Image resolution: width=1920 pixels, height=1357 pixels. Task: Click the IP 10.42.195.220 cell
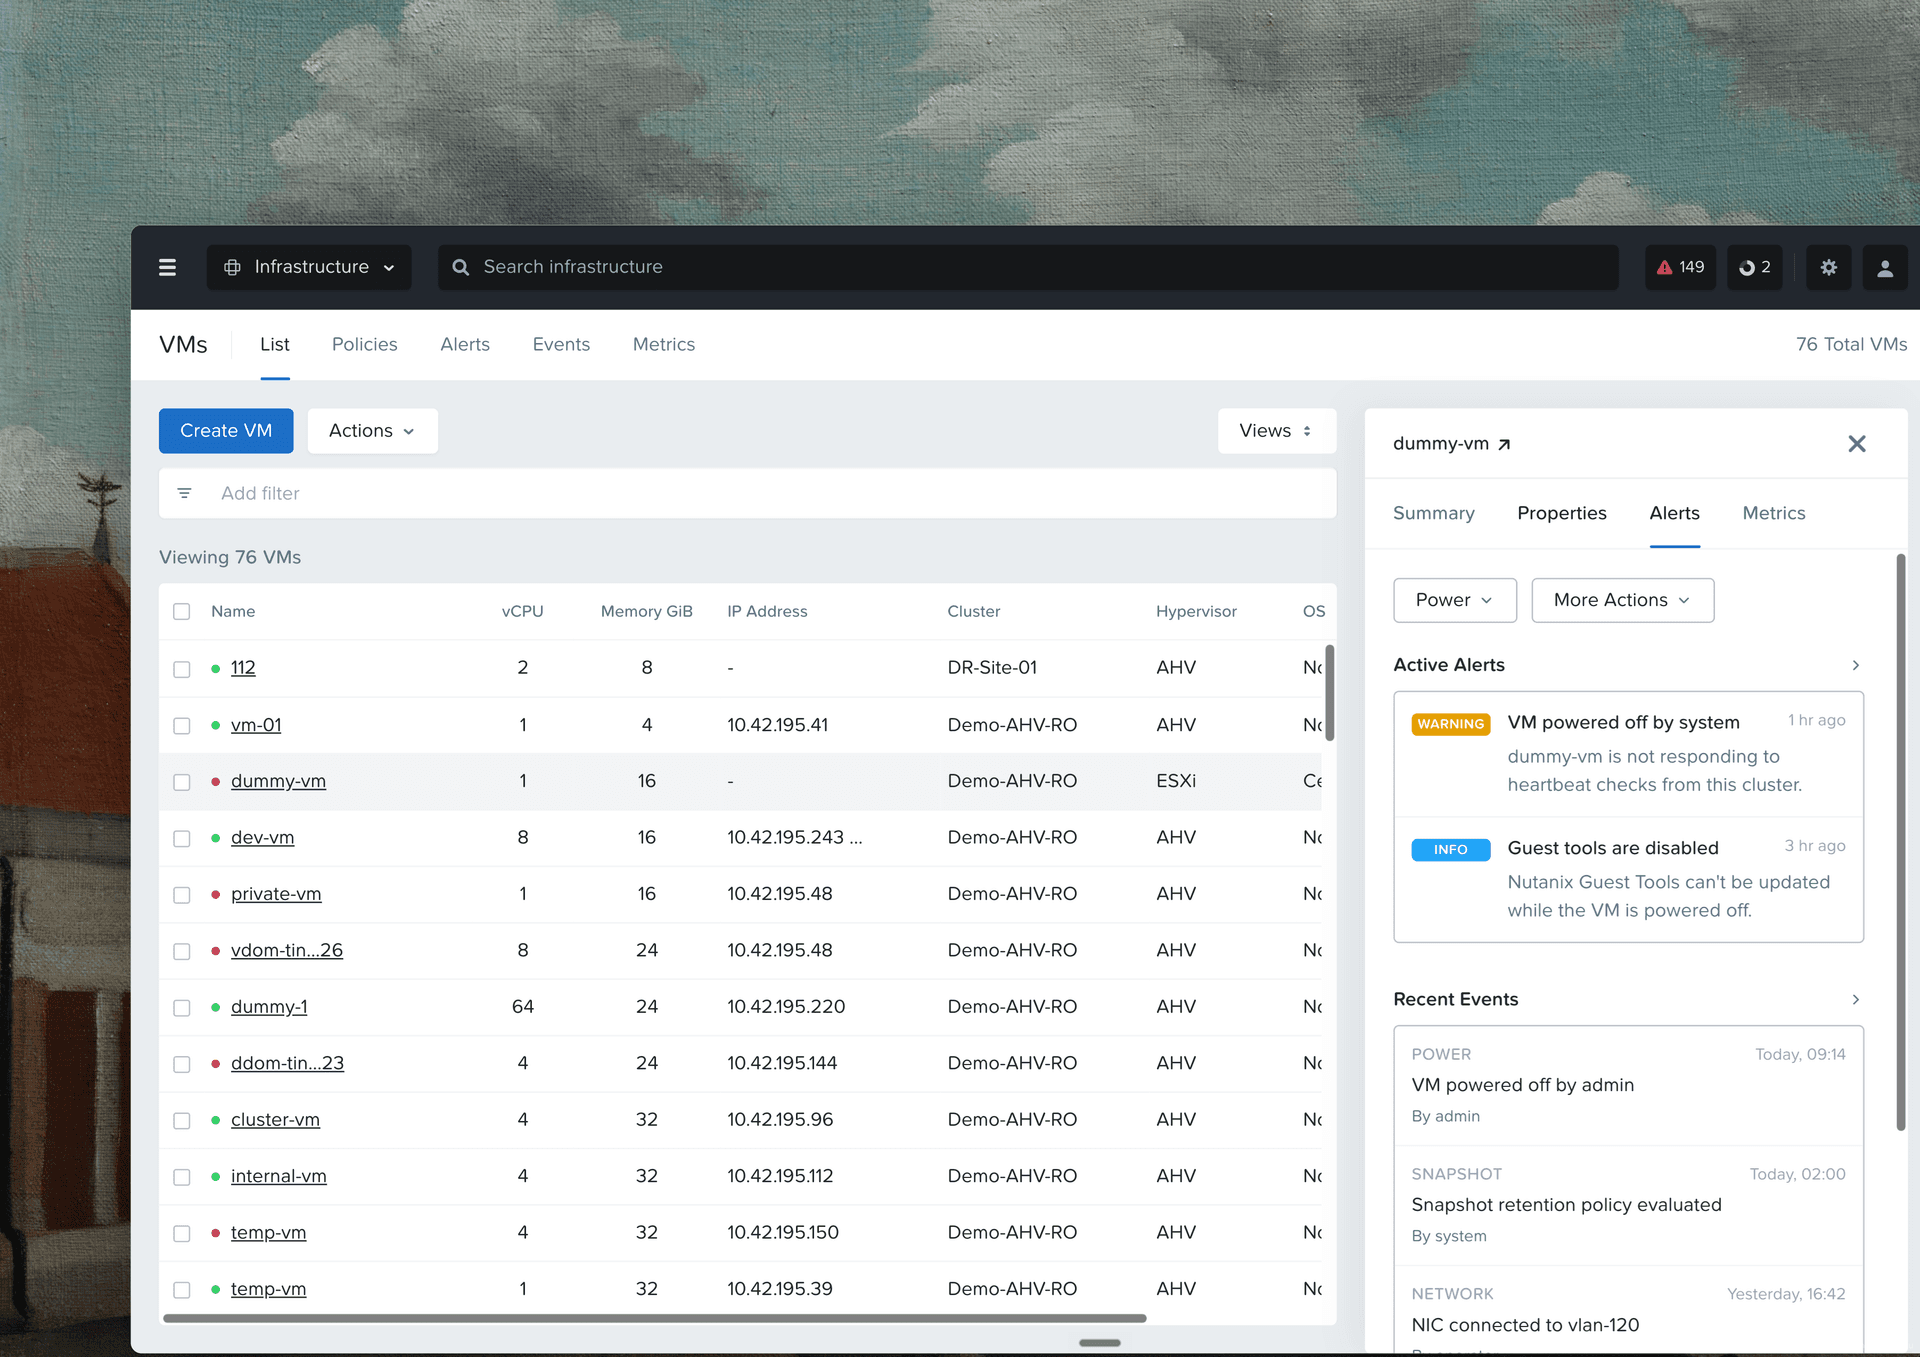tap(786, 1007)
